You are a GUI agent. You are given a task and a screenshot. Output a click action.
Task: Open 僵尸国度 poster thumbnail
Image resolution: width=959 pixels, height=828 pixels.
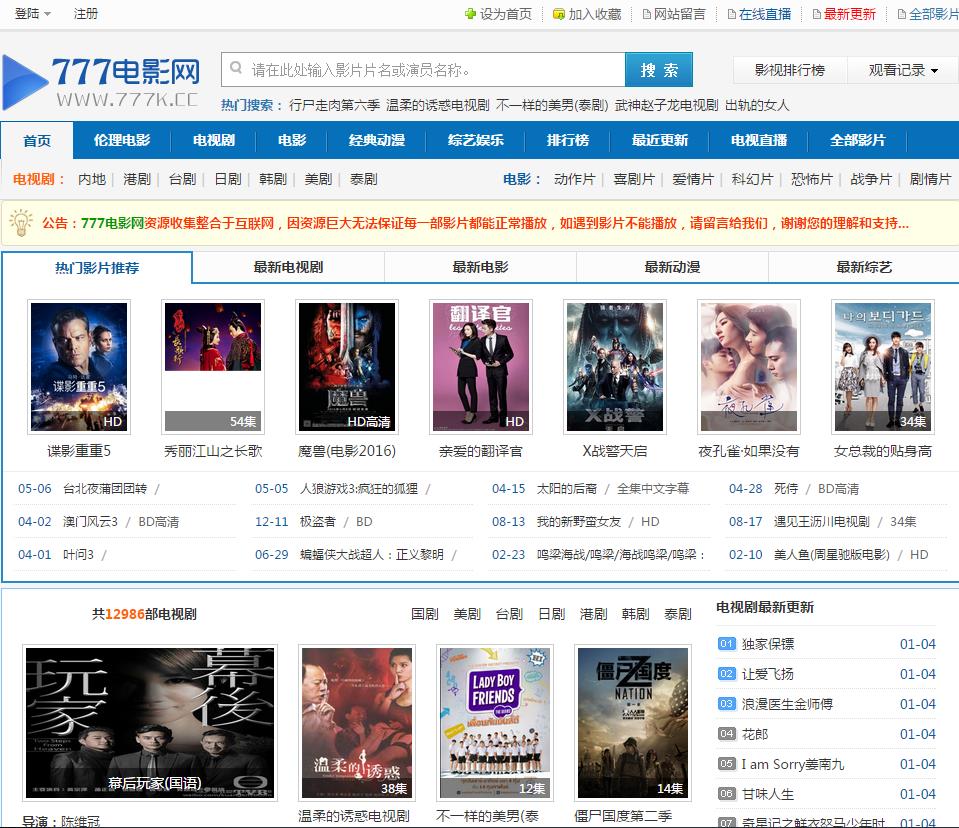tap(633, 723)
